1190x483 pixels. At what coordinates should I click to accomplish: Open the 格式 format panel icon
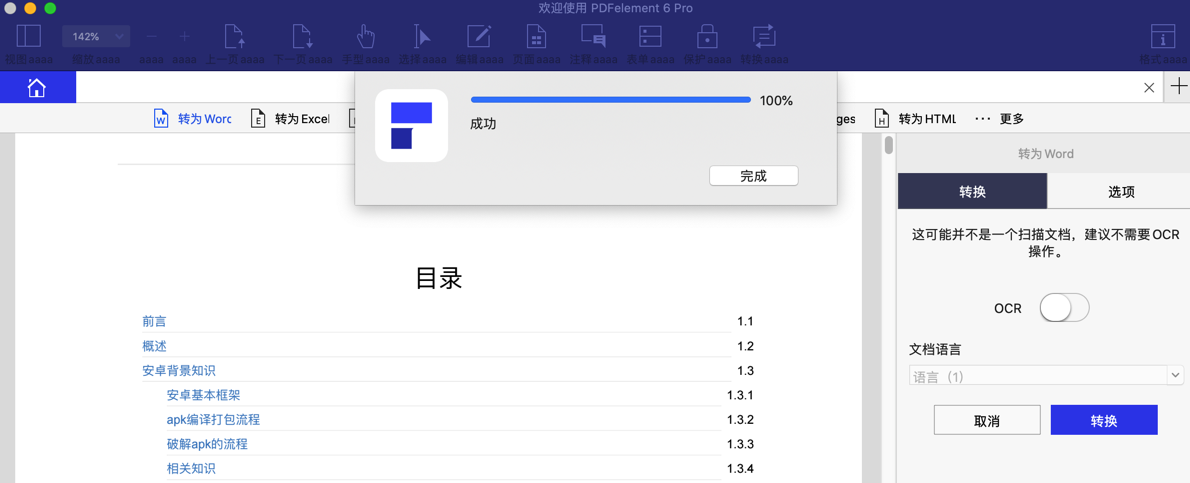click(x=1163, y=37)
